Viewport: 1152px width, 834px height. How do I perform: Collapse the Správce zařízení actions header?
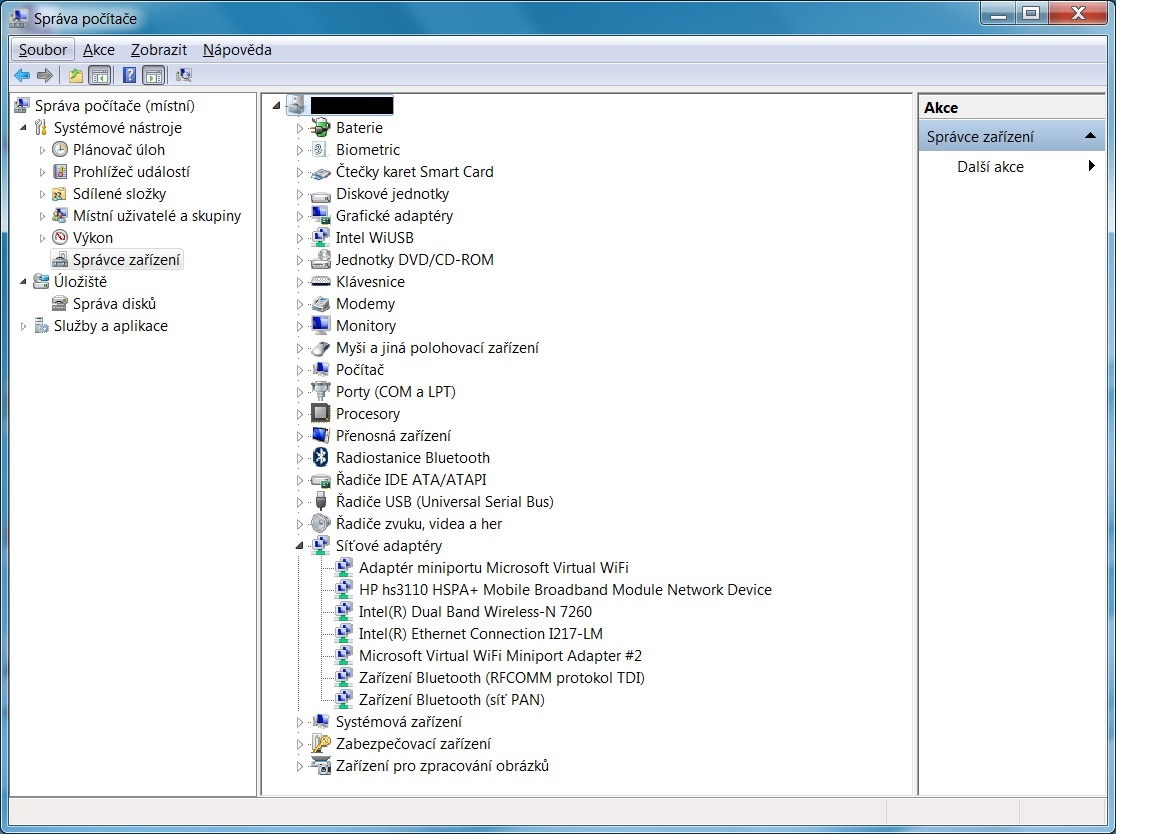(x=1090, y=136)
